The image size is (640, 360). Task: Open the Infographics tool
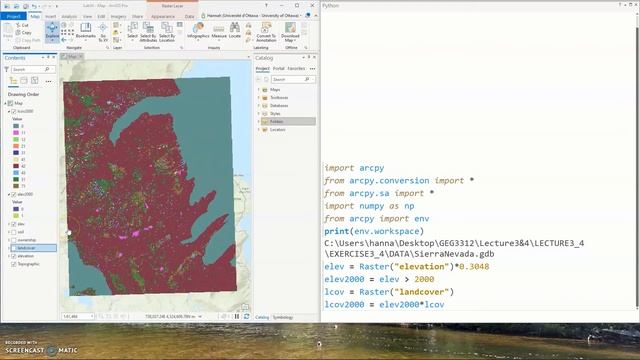[198, 31]
